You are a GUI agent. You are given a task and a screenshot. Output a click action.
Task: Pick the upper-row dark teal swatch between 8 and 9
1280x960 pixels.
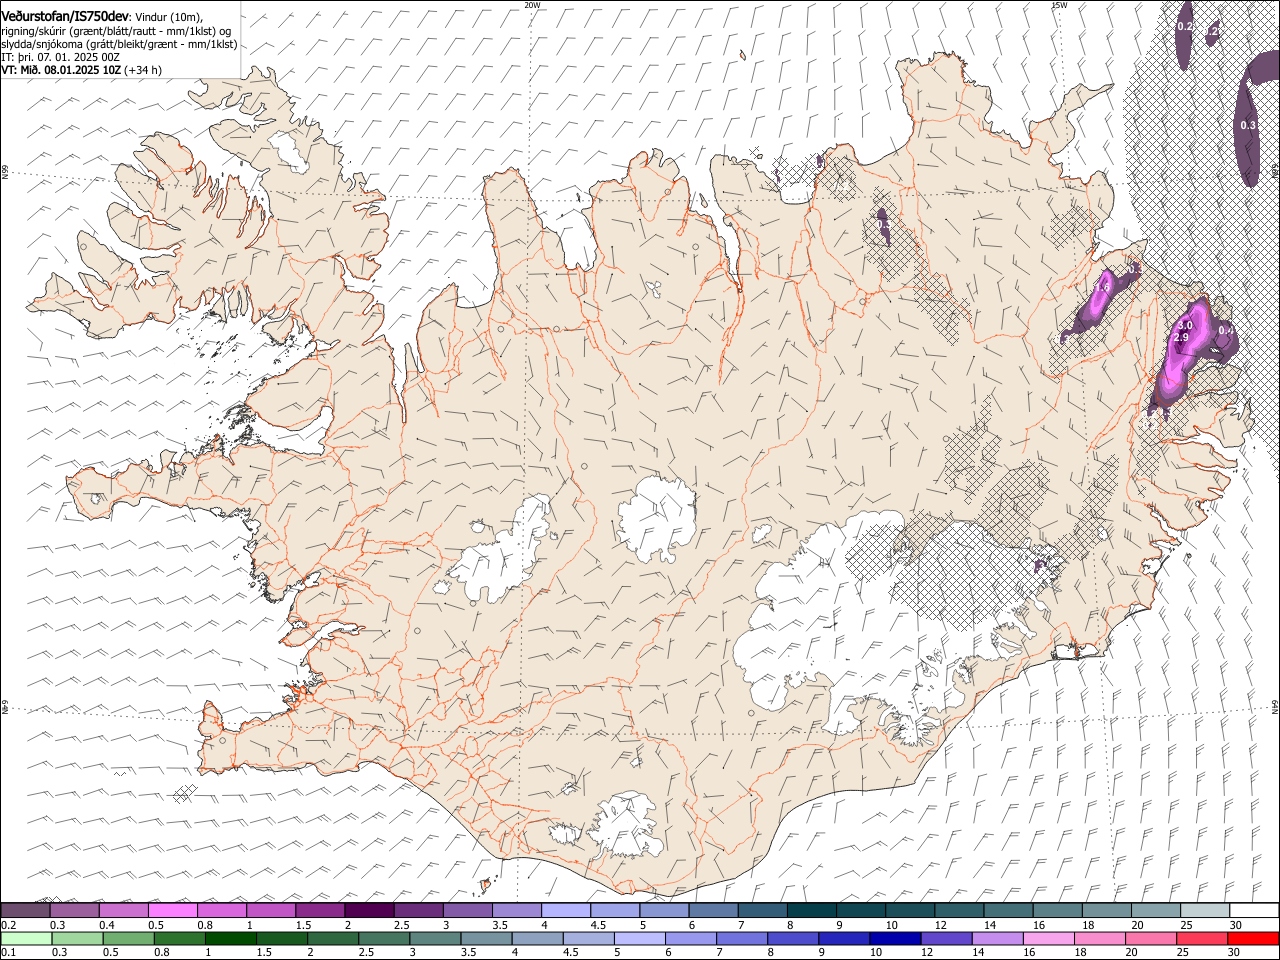coord(811,910)
